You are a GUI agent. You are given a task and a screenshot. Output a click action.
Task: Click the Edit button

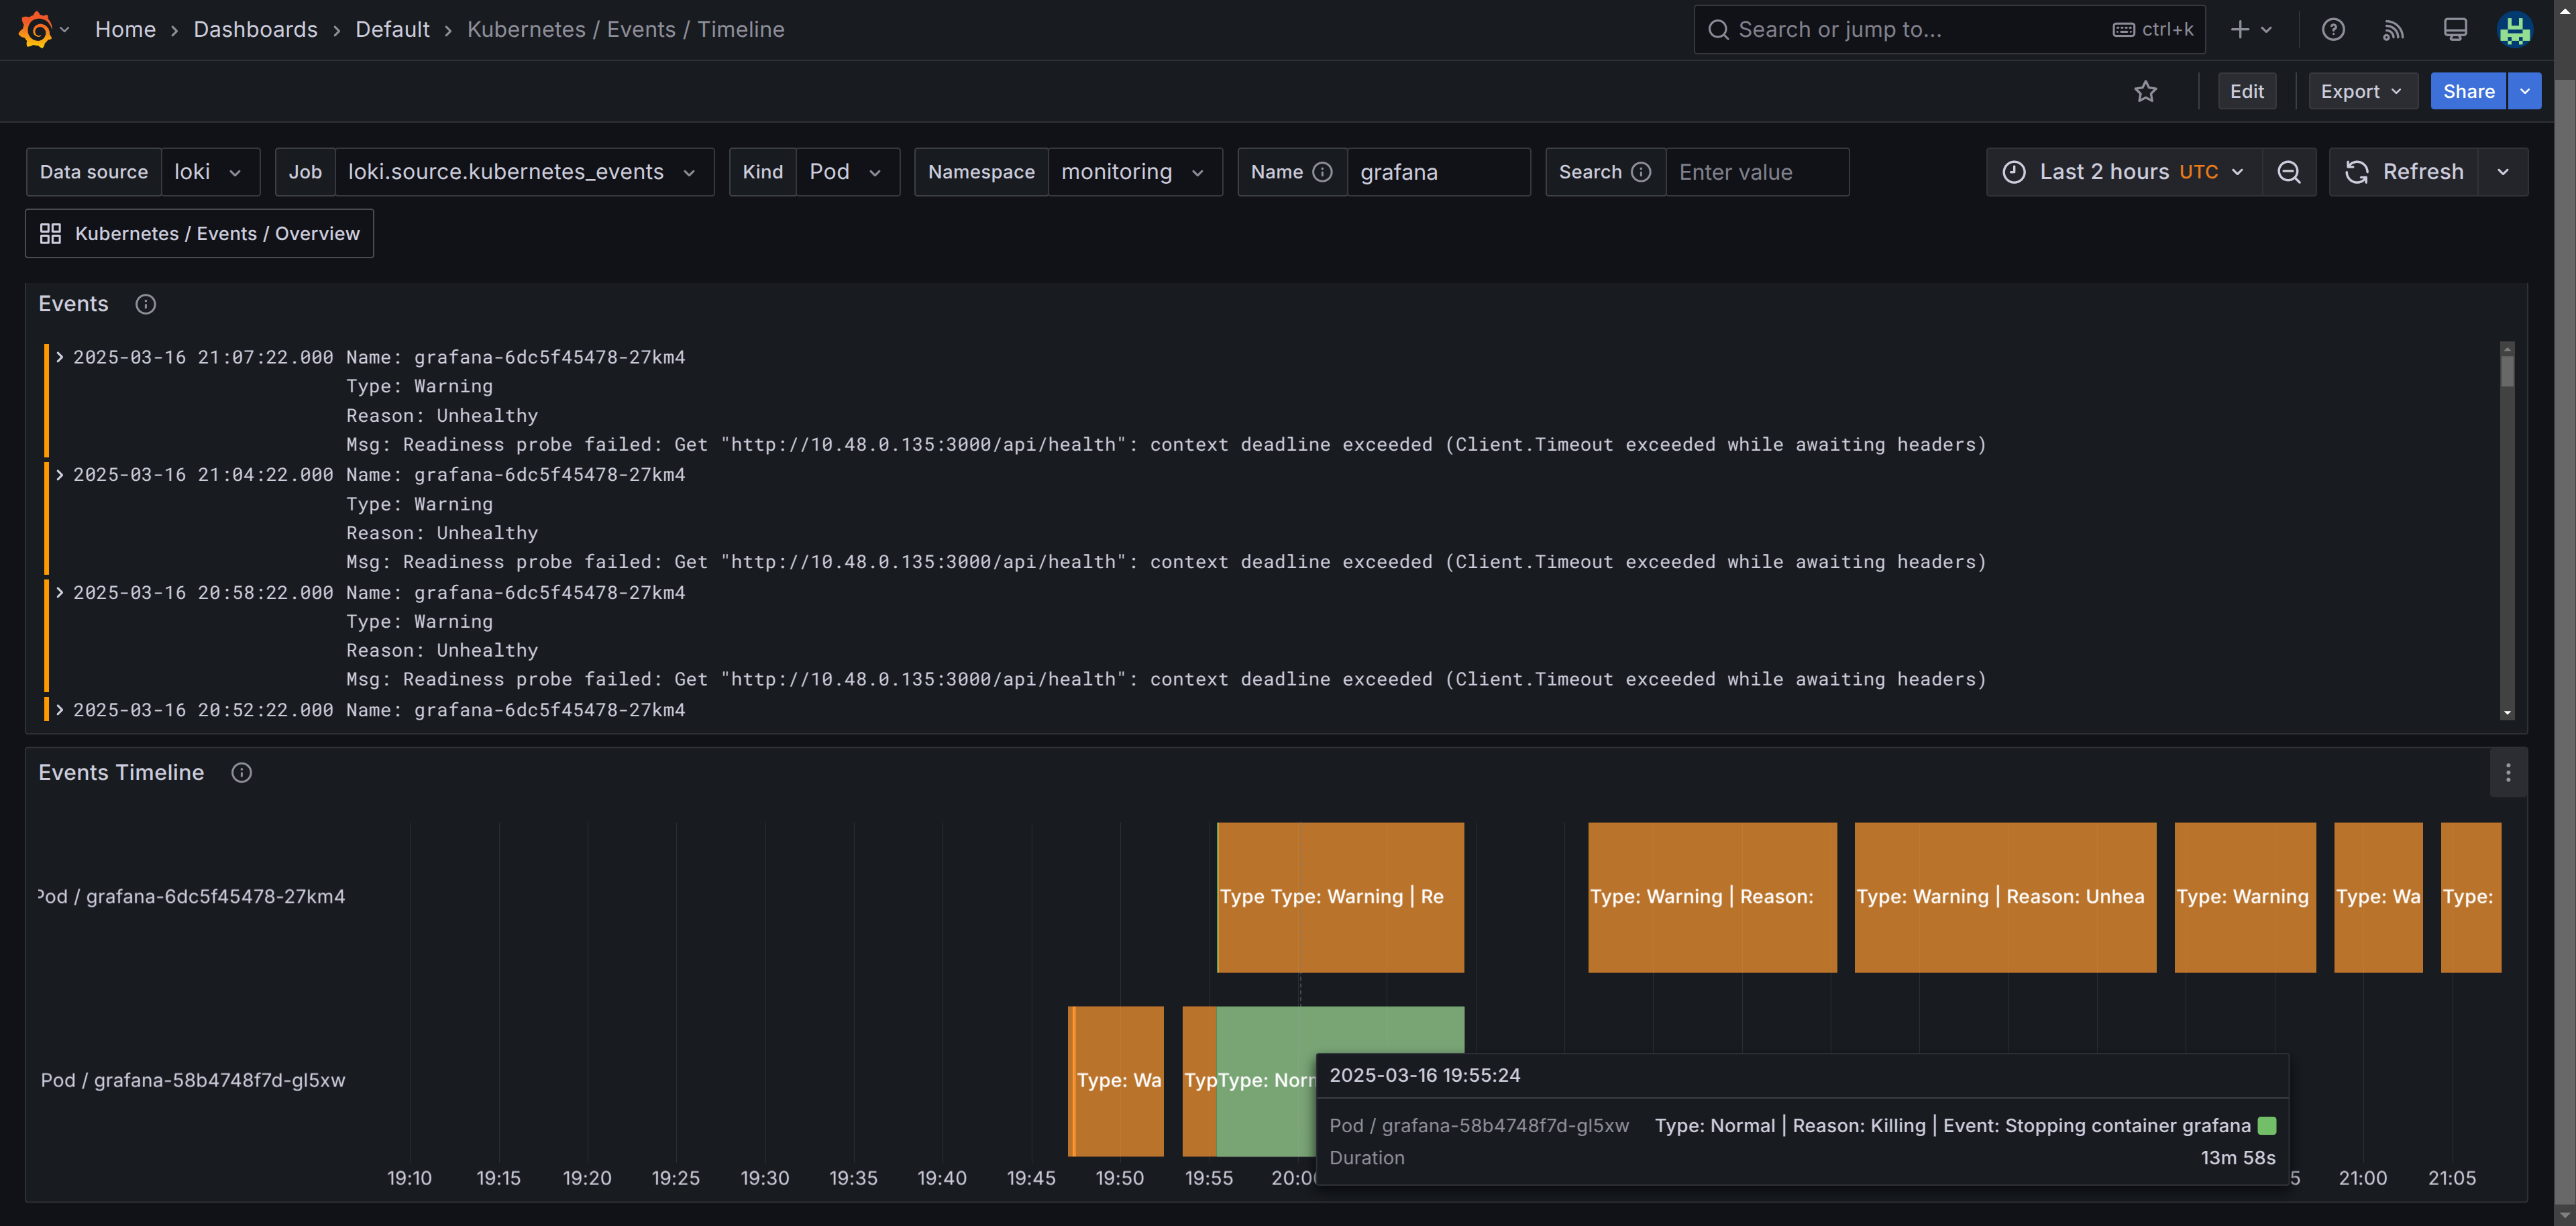(x=2247, y=91)
